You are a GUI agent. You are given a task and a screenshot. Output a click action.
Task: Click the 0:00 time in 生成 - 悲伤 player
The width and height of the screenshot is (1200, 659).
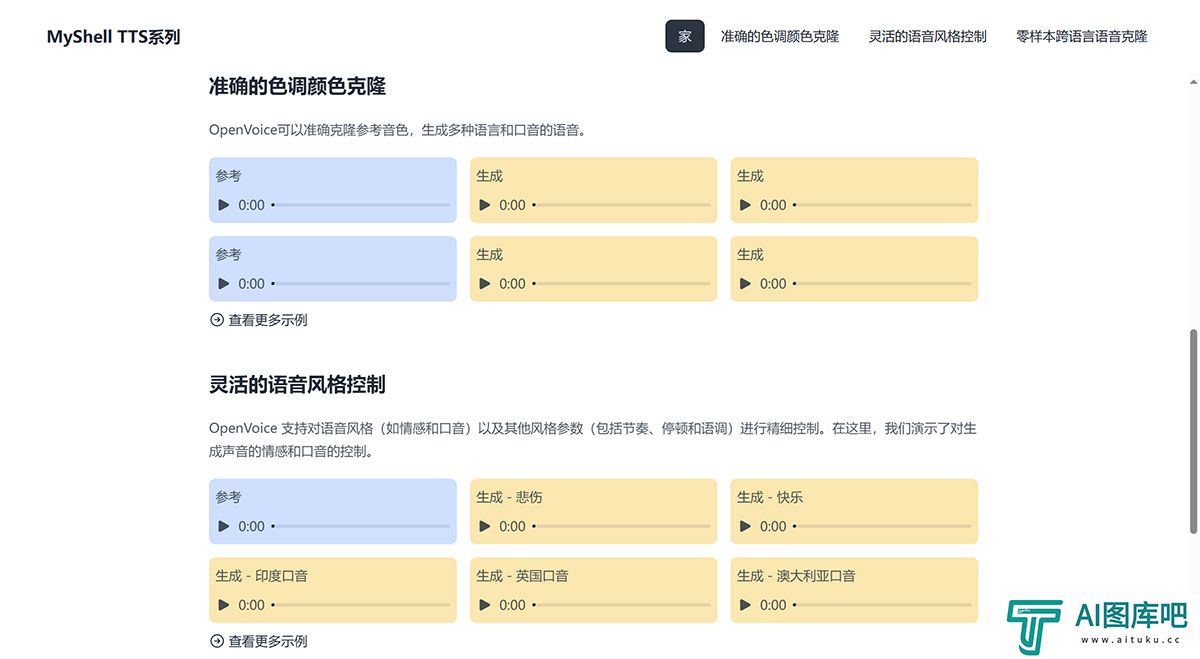(512, 526)
